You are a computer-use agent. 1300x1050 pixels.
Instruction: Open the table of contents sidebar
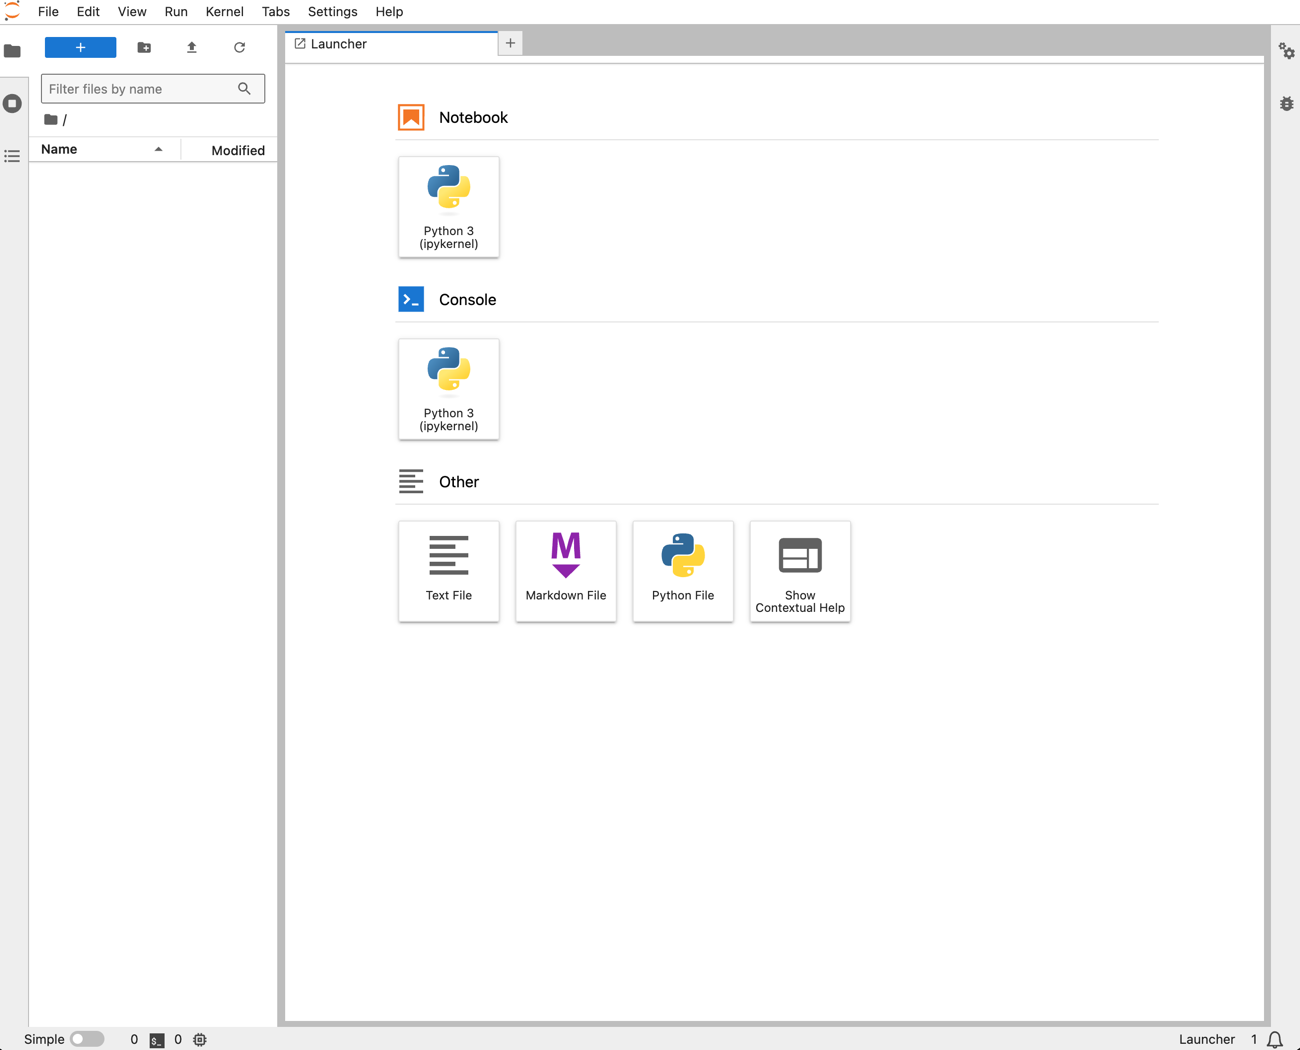(12, 155)
